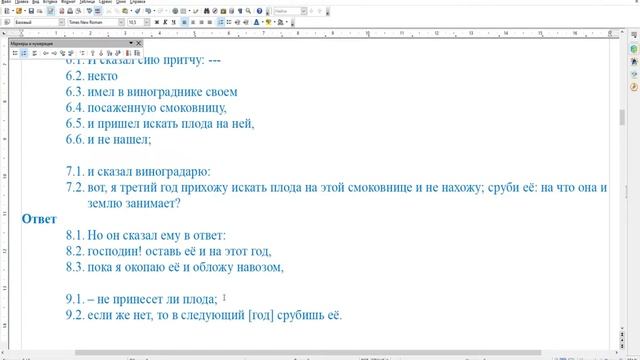The height and width of the screenshot is (360, 640).
Task: Expand the font color dropdown arrow
Action: [x=262, y=22]
